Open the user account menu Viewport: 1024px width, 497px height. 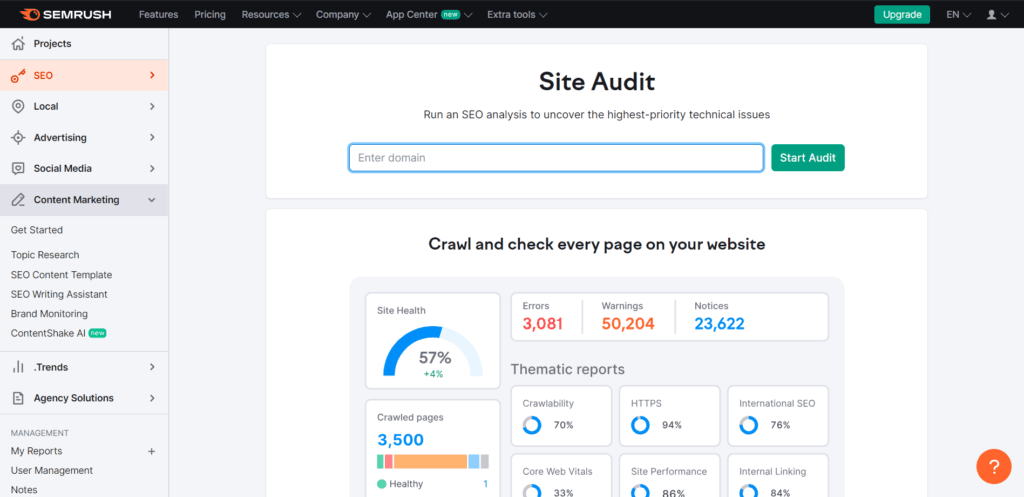coord(996,15)
